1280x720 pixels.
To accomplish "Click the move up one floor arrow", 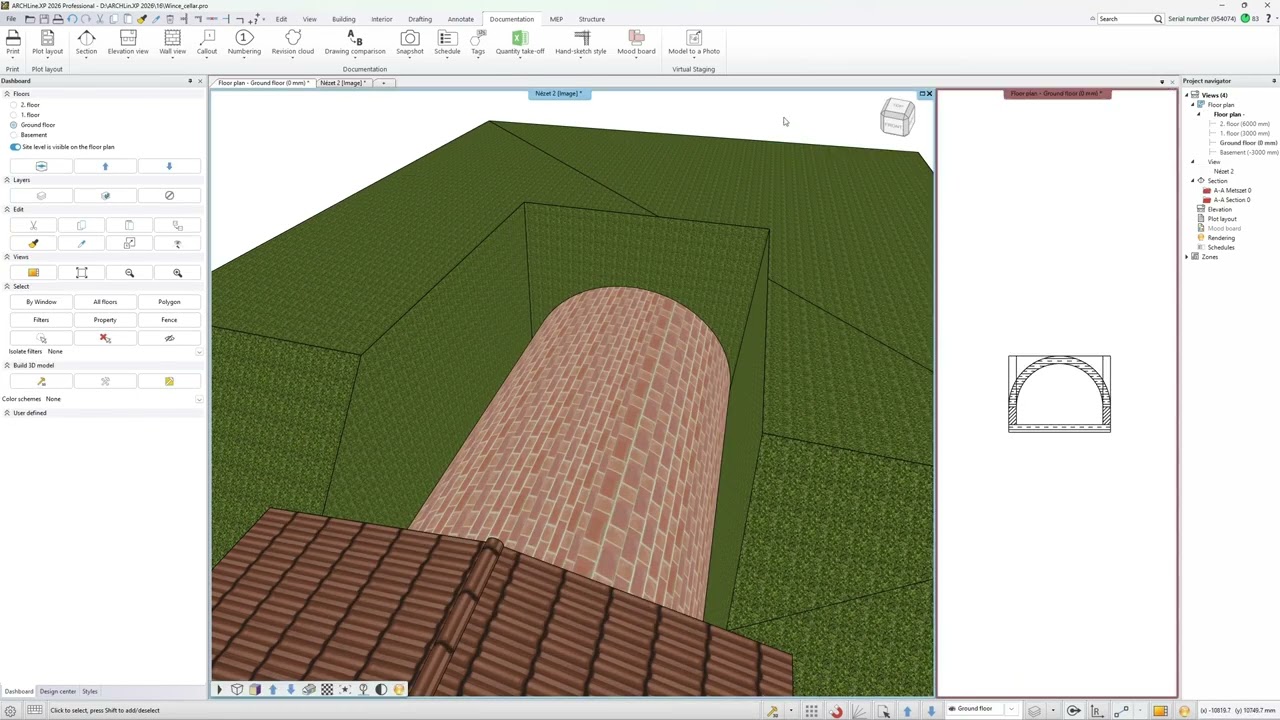I will (x=105, y=166).
